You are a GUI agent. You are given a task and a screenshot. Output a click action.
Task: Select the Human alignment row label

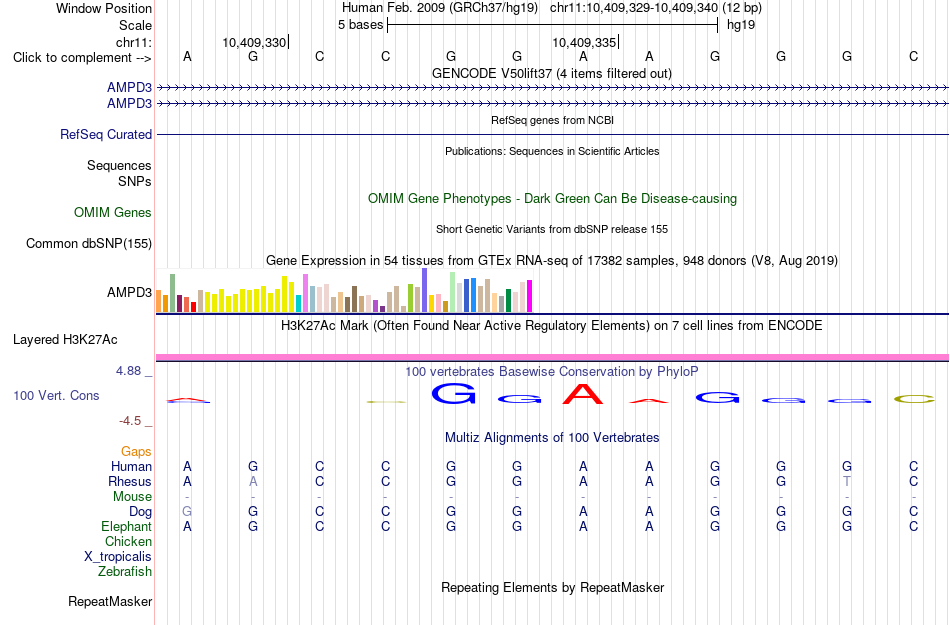tap(131, 466)
